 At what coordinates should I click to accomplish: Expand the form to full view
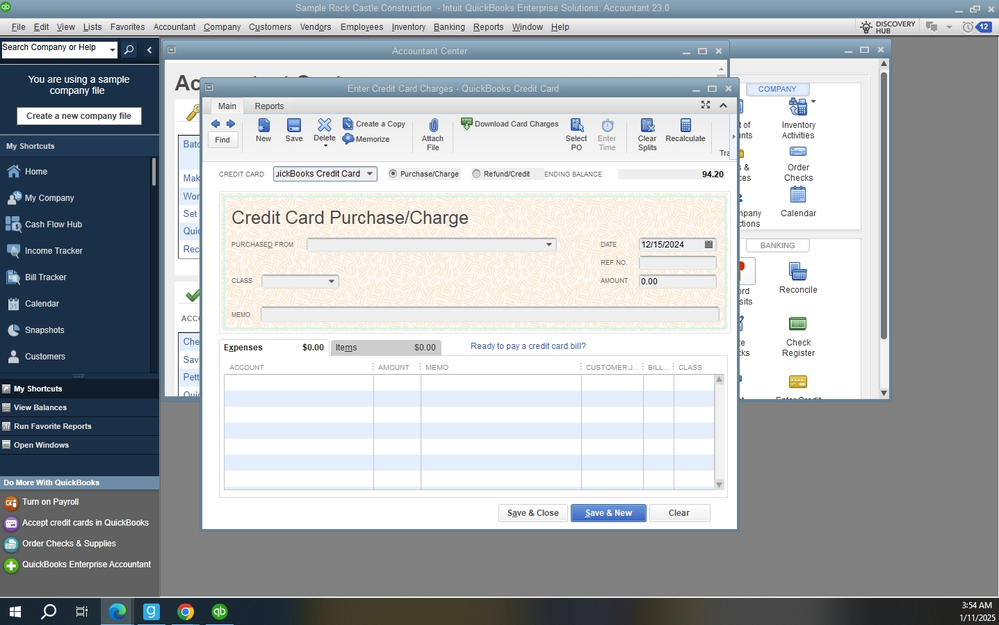[x=705, y=105]
